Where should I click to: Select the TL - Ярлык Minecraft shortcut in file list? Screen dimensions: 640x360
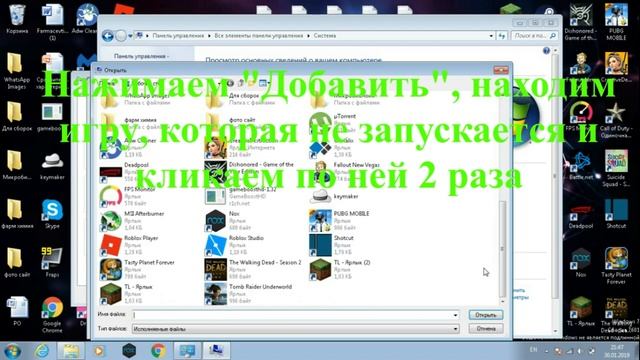pyautogui.click(x=127, y=294)
